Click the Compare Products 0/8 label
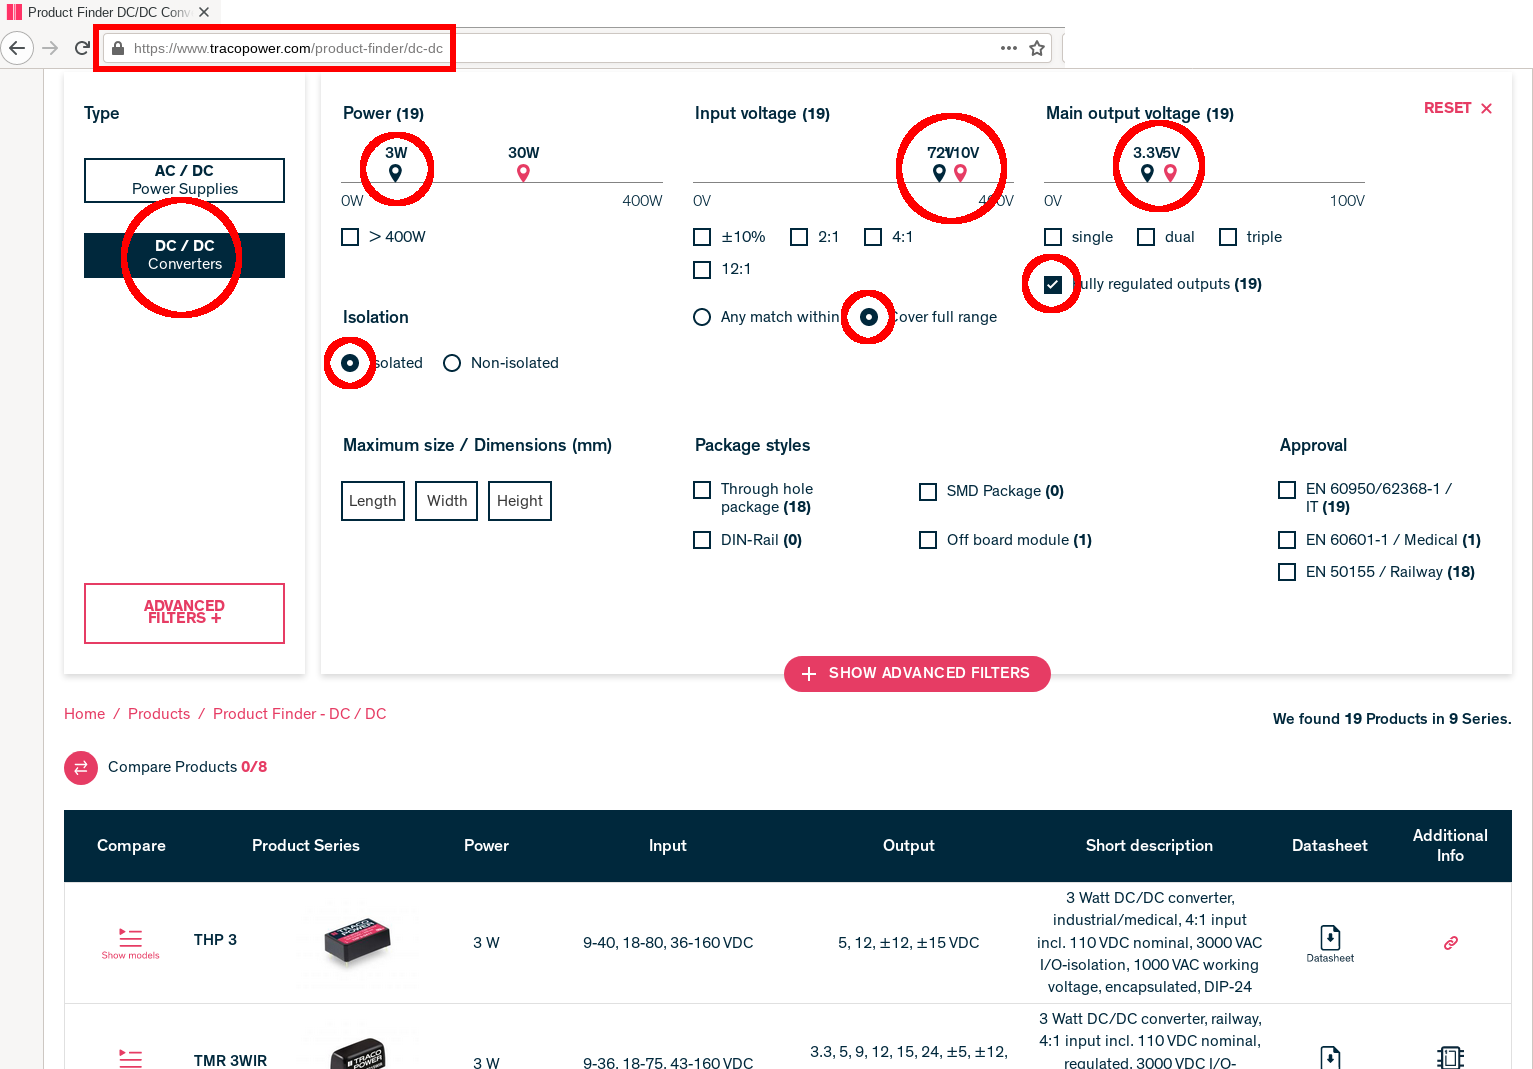 pos(187,767)
